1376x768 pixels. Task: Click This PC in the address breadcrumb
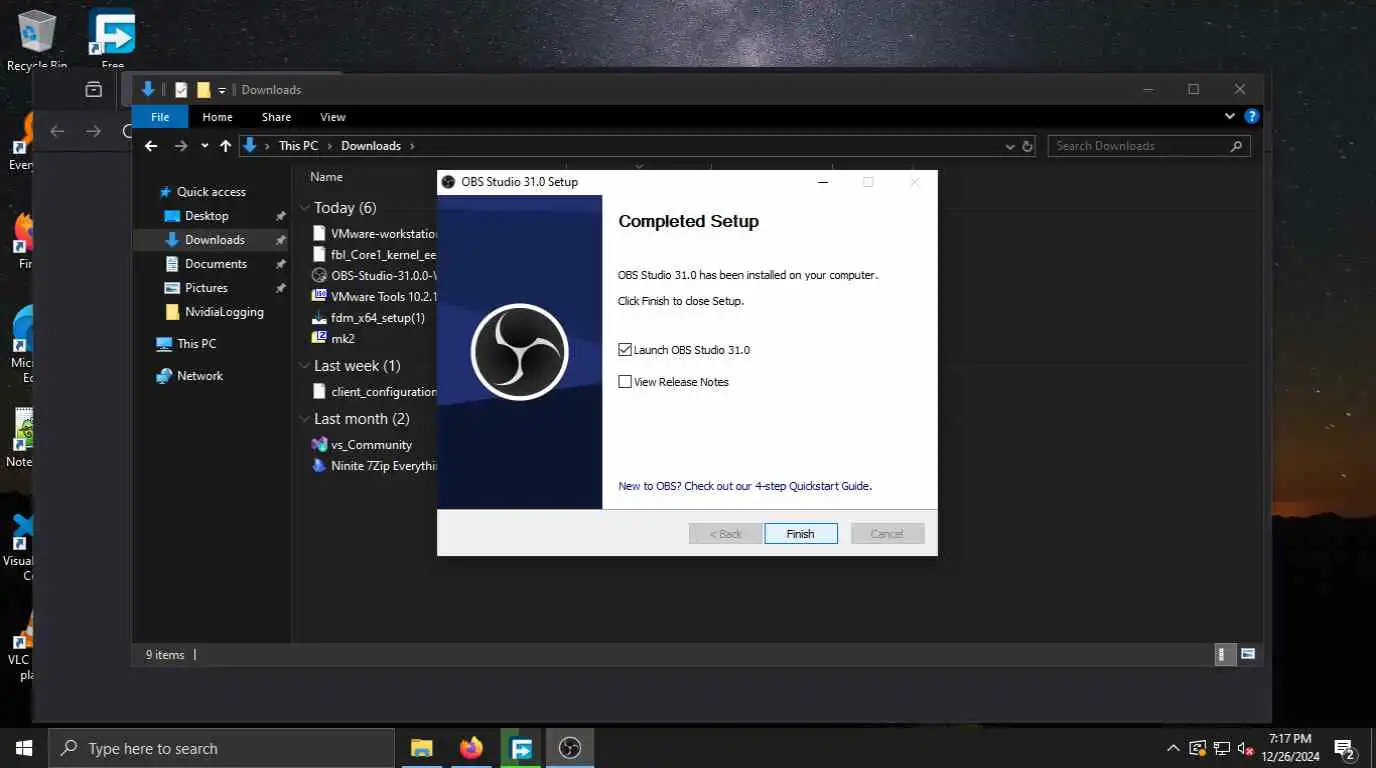point(298,146)
